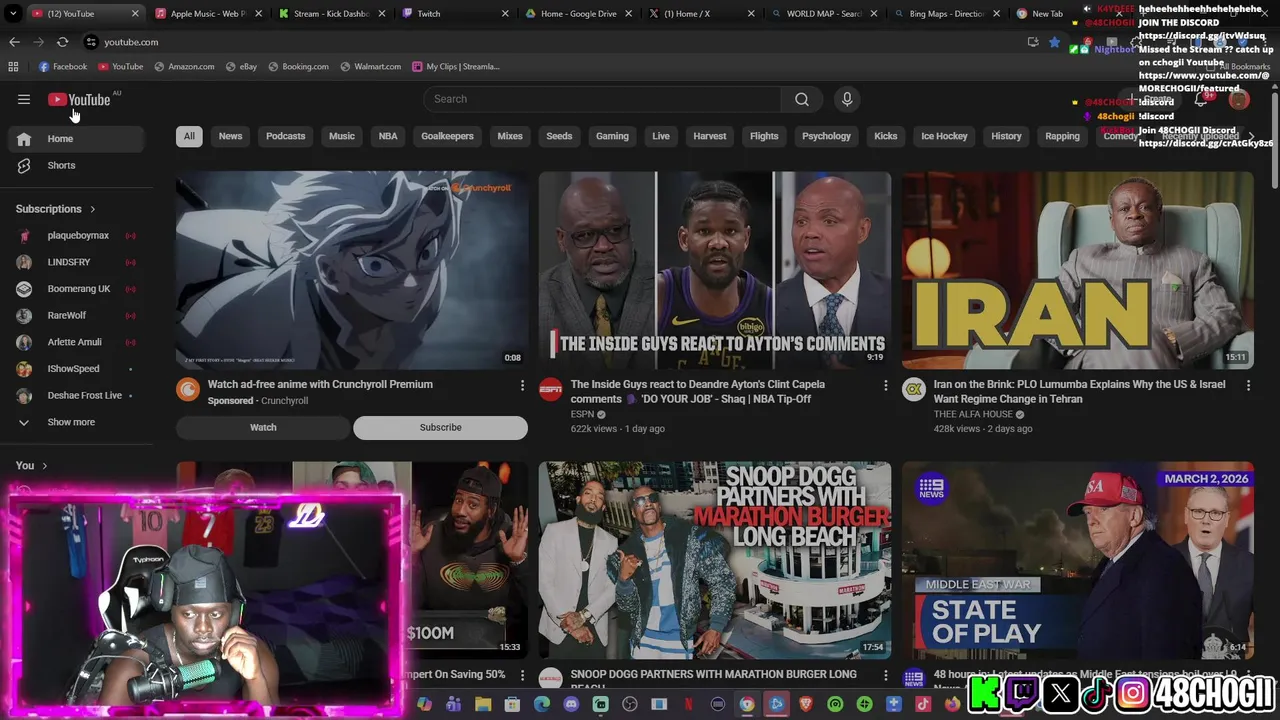Open the Apps grid in bookmarks bar
This screenshot has width=1280, height=720.
click(x=13, y=67)
